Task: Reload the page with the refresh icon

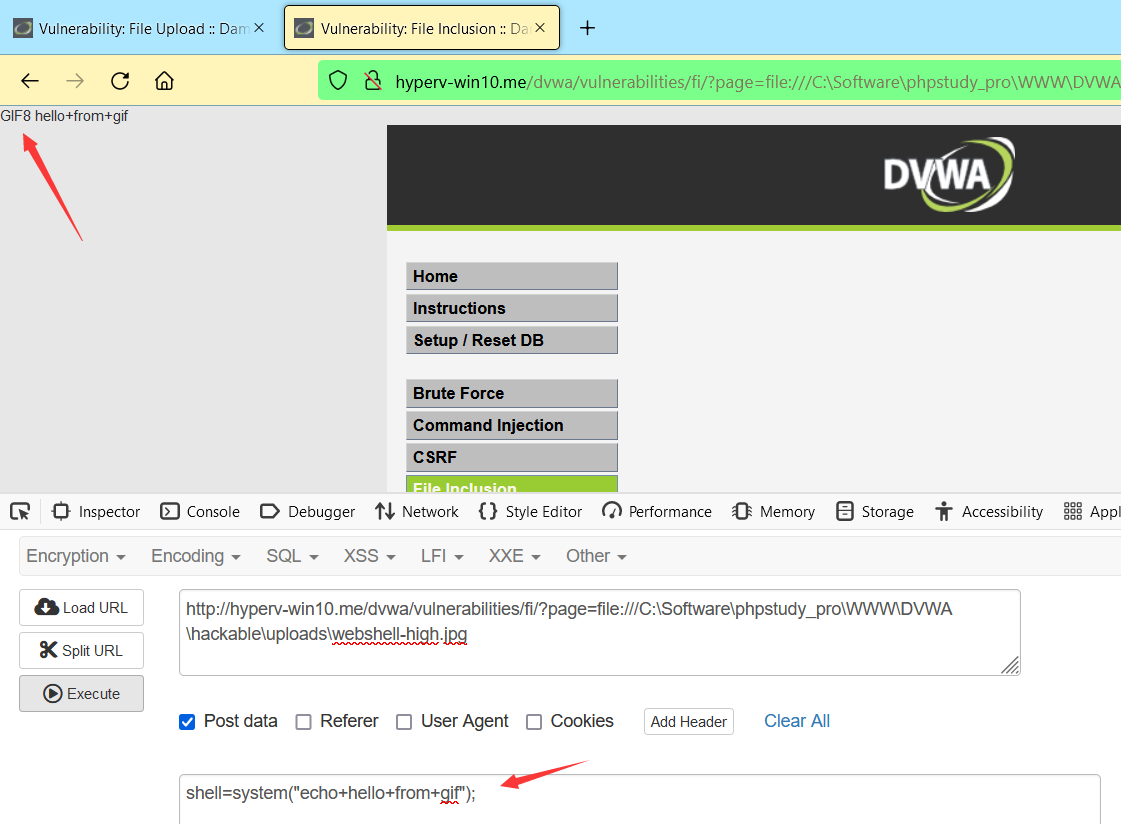Action: [x=120, y=81]
